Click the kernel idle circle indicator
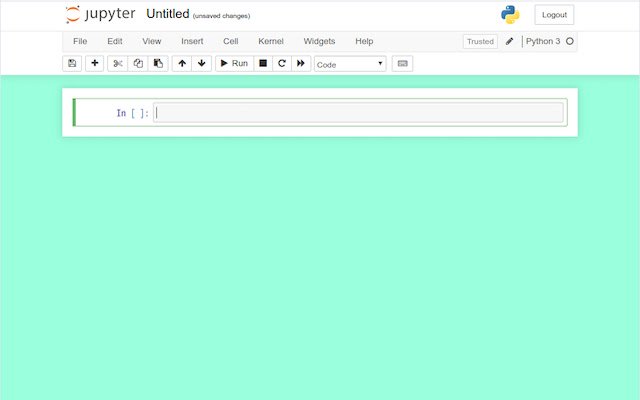The image size is (640, 400). pos(570,41)
